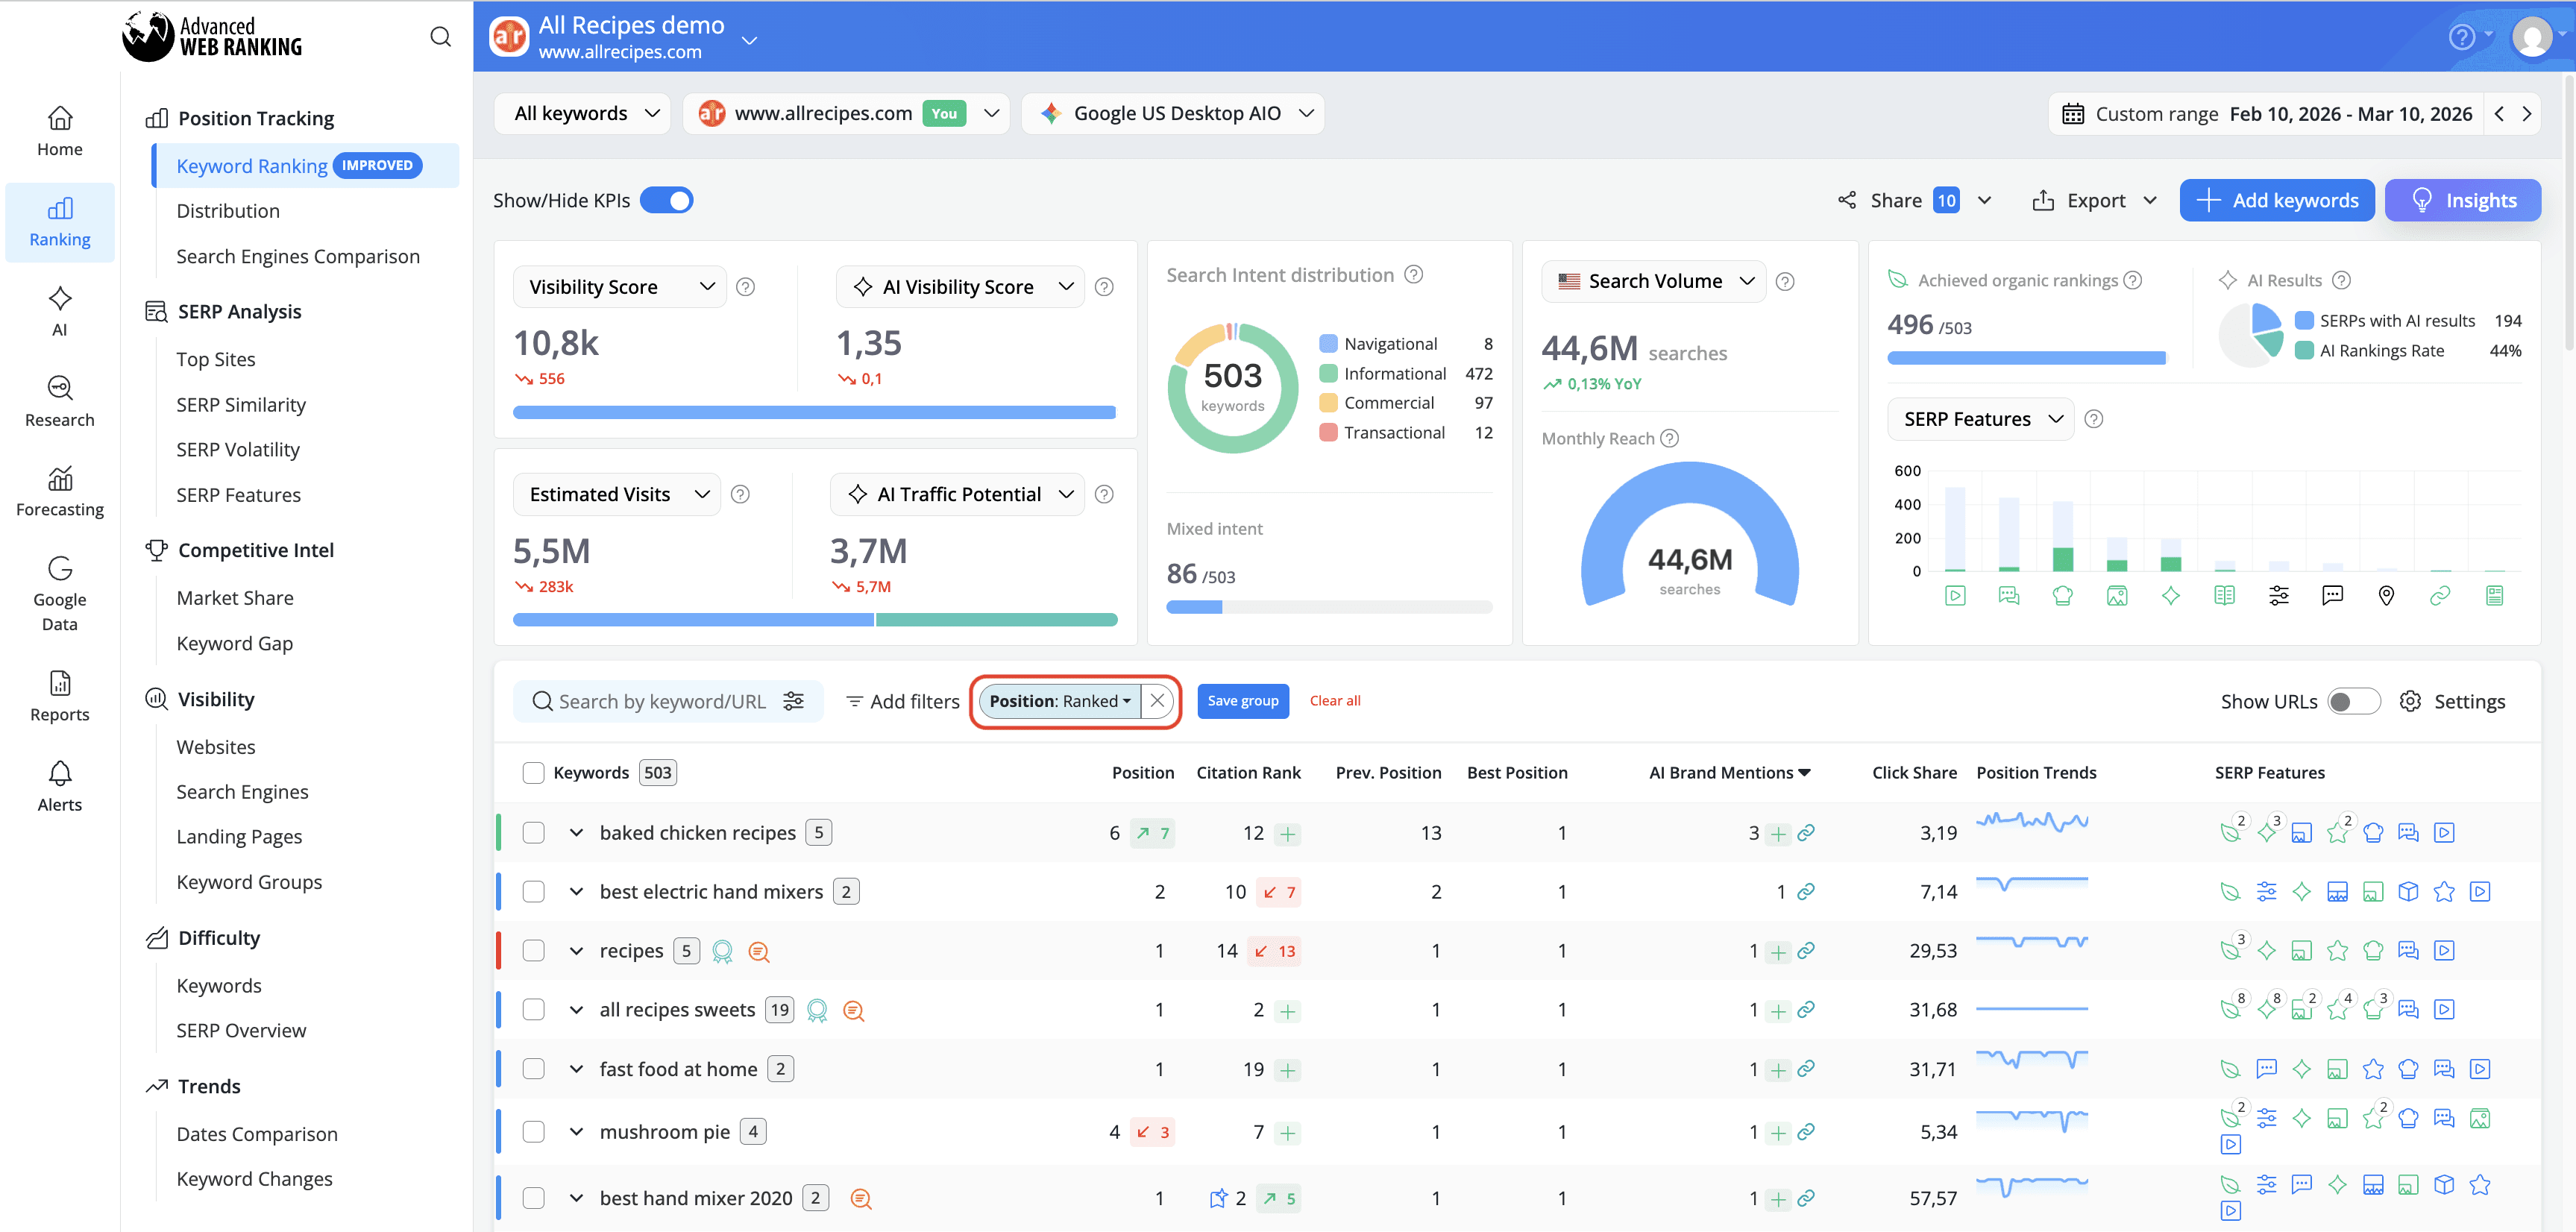This screenshot has height=1232, width=2576.
Task: Go to SERP Volatility in the sidebar menu
Action: click(238, 449)
